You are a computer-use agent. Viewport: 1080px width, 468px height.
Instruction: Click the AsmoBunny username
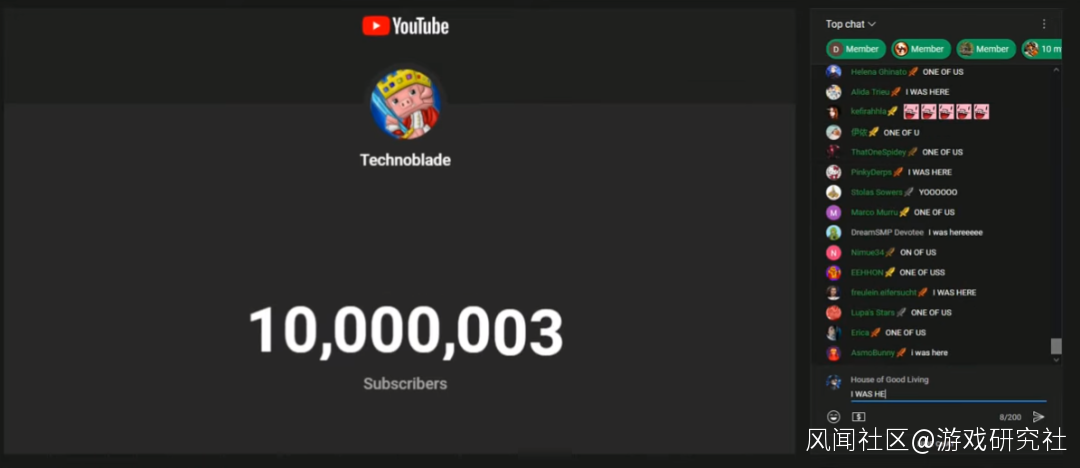click(x=872, y=353)
